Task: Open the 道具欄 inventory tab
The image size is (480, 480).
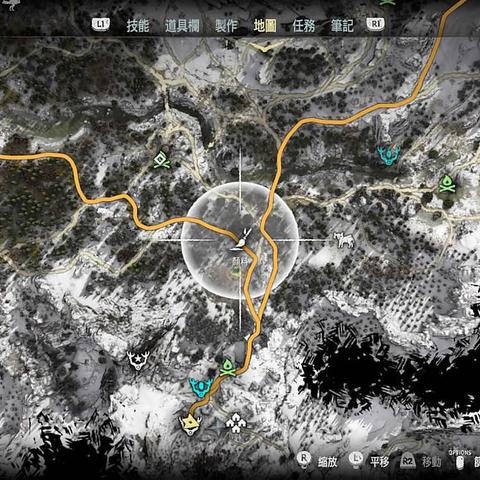Action: [x=182, y=26]
